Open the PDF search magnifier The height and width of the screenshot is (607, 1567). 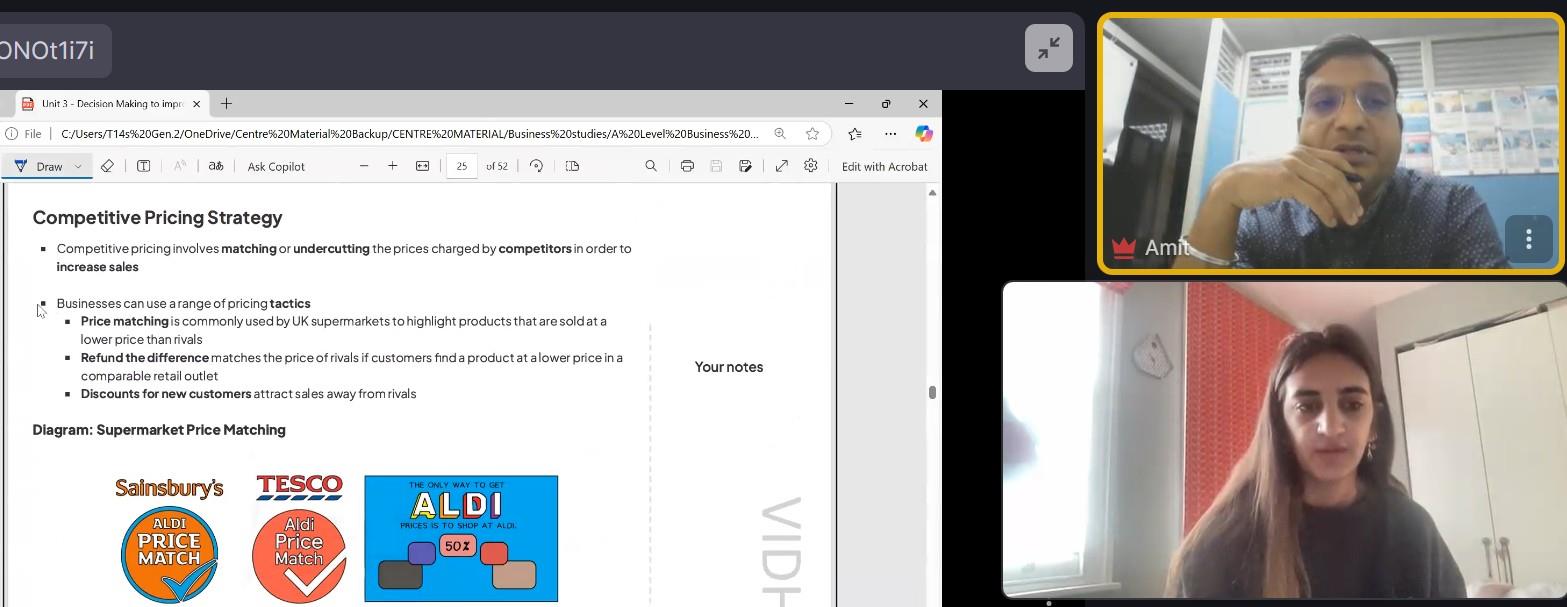[651, 166]
